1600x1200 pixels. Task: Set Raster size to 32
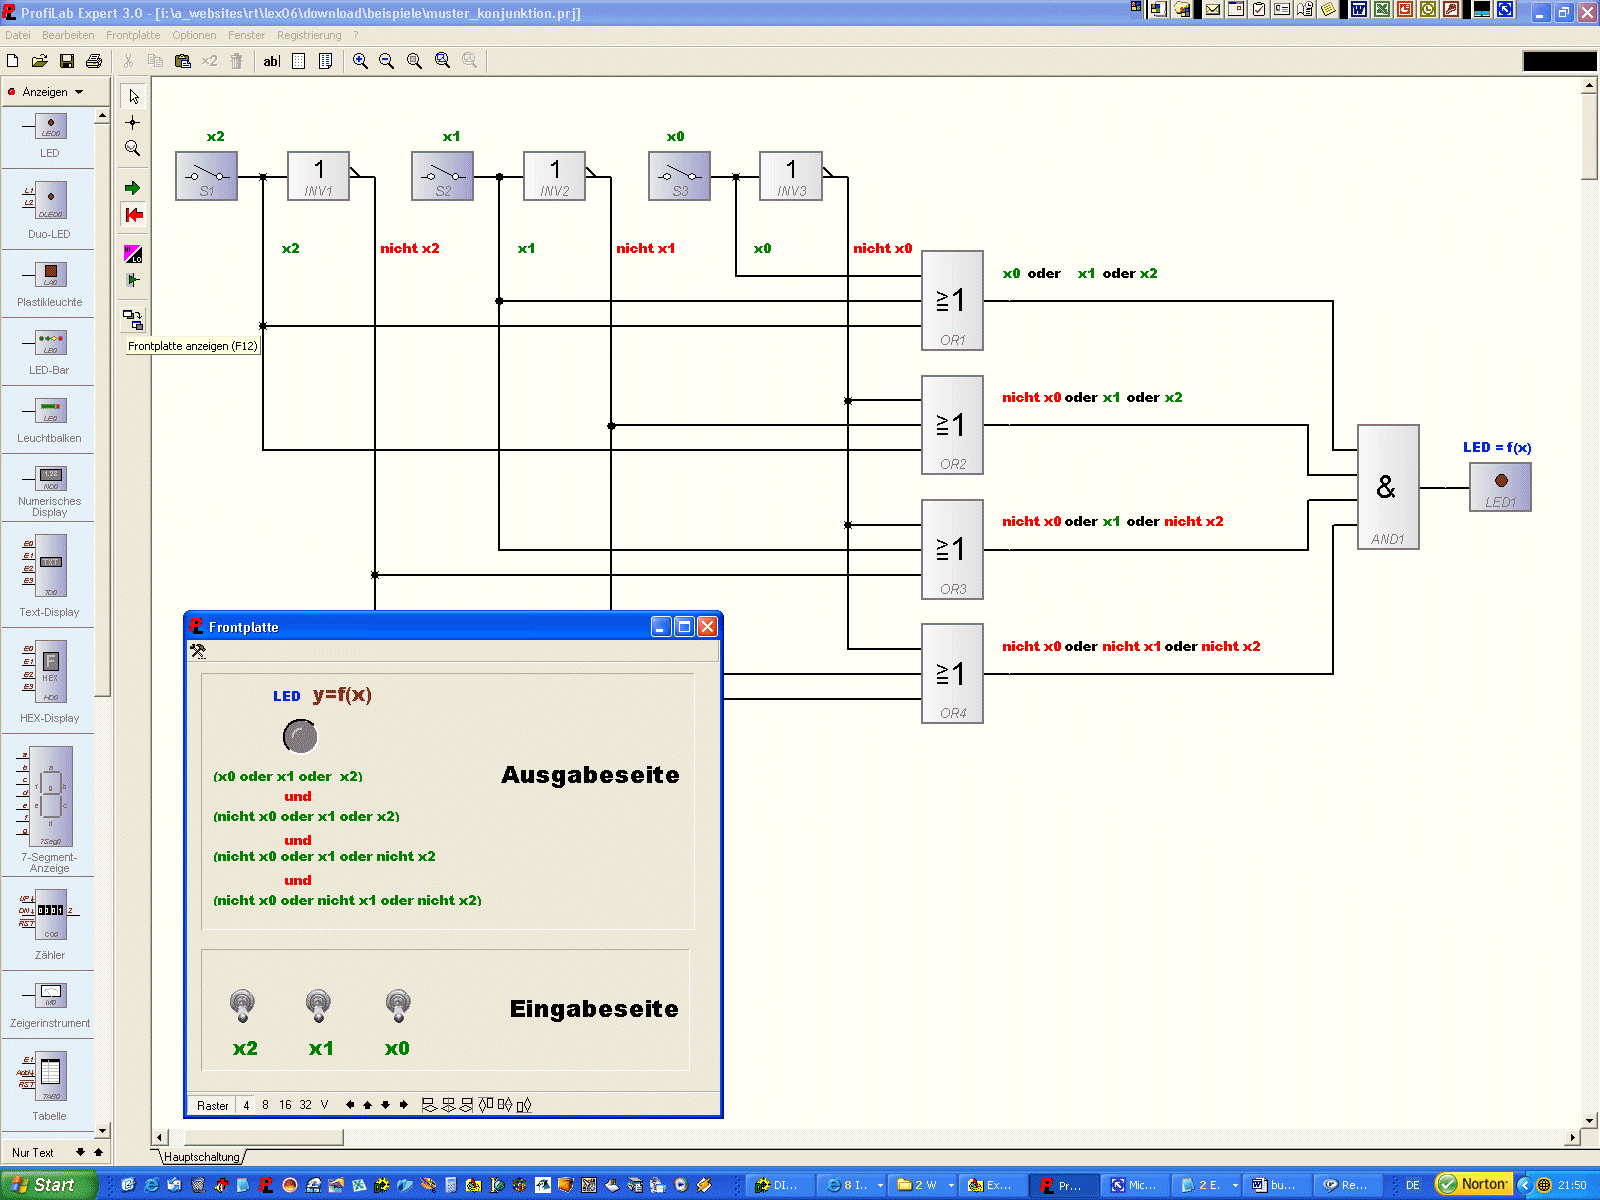[305, 1105]
